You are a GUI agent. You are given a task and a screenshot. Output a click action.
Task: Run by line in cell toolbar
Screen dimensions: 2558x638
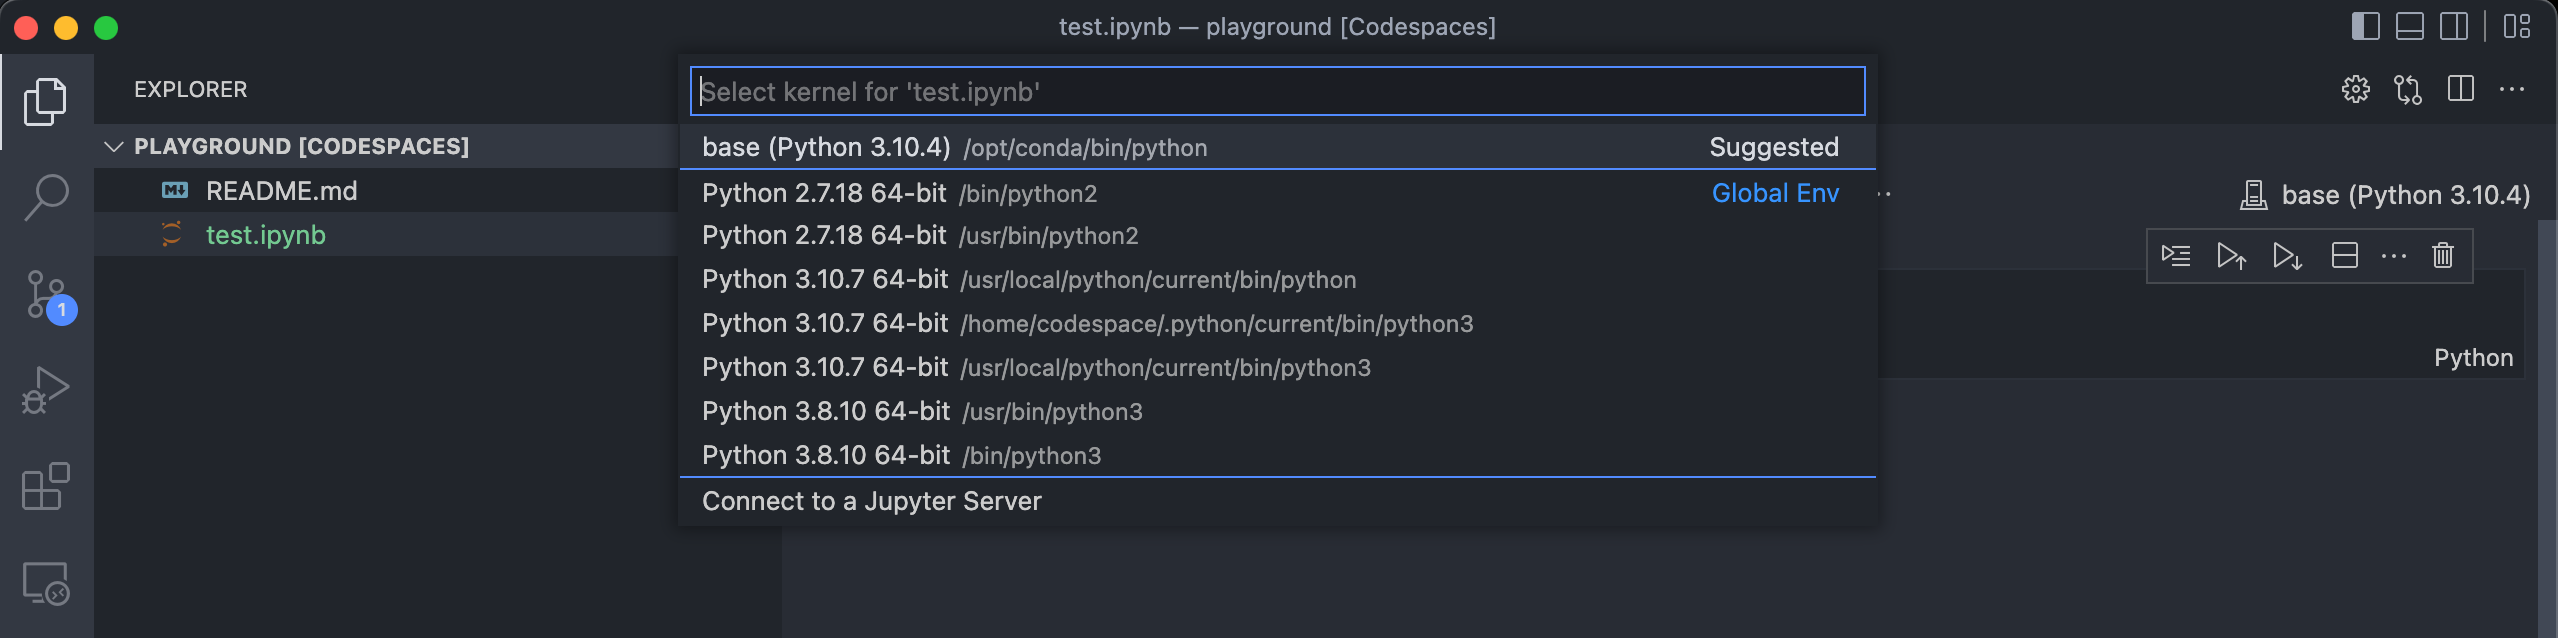2175,256
